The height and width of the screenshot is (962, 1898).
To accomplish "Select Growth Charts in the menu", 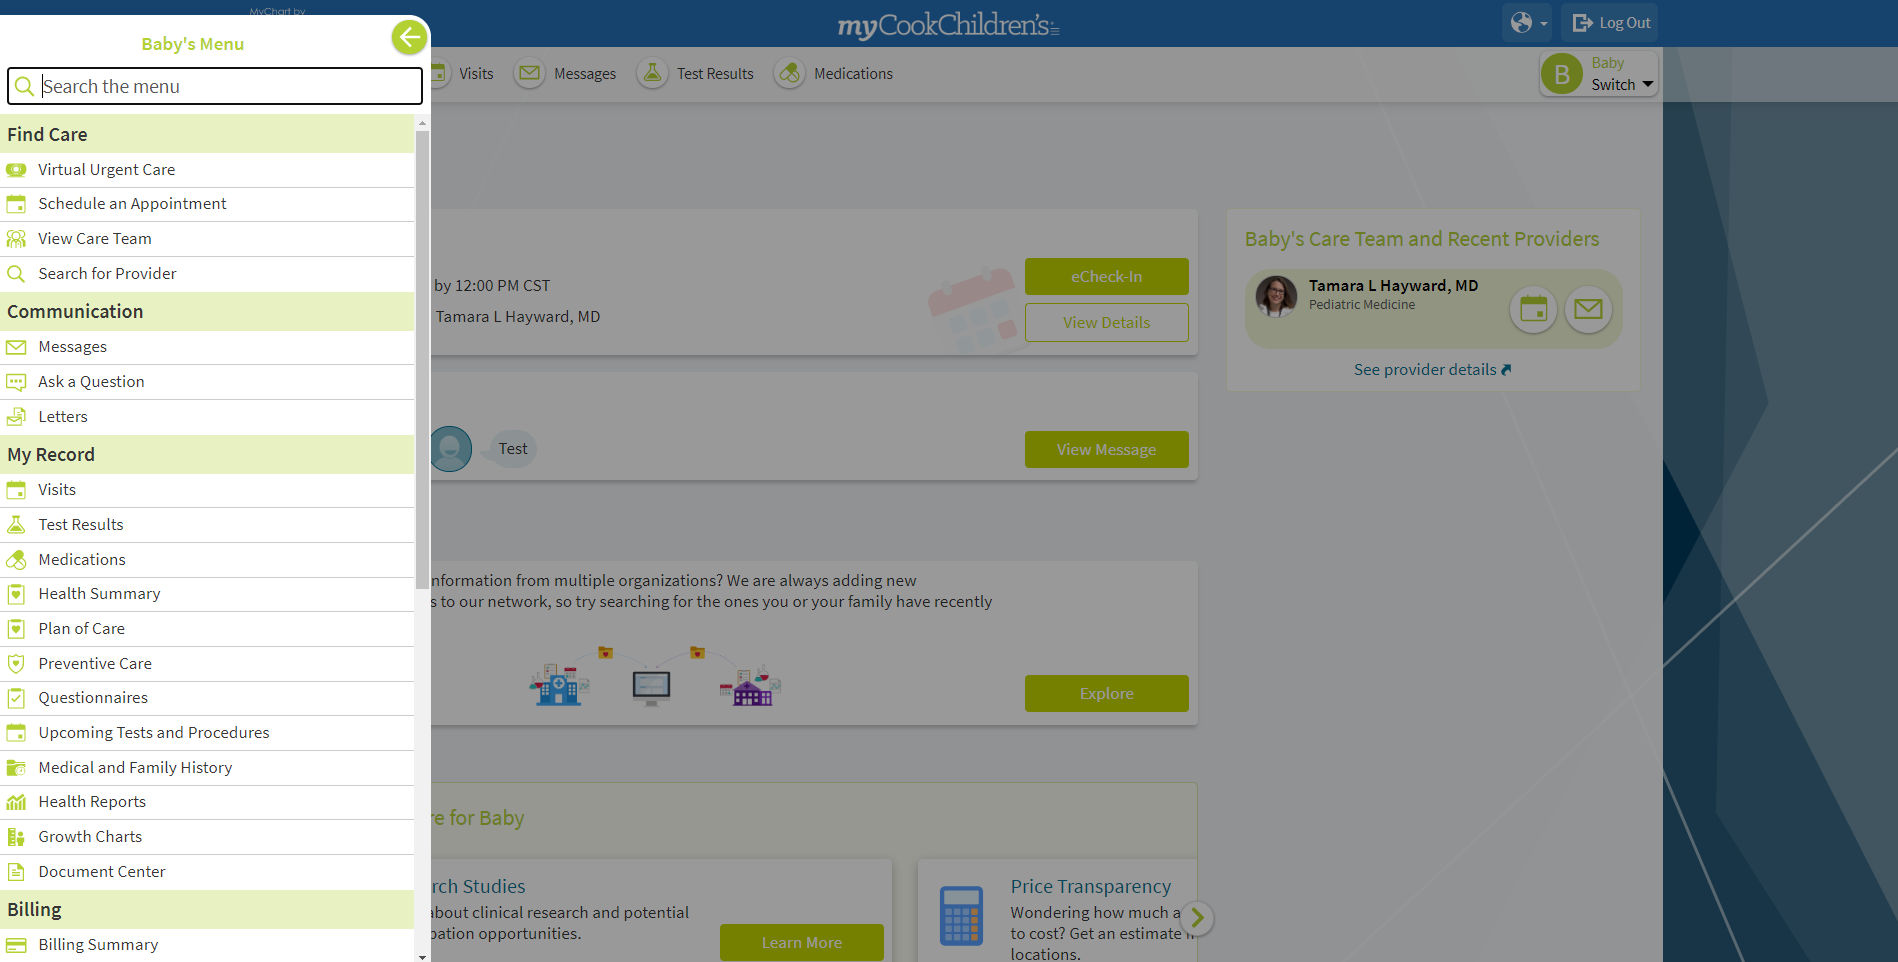I will point(90,837).
